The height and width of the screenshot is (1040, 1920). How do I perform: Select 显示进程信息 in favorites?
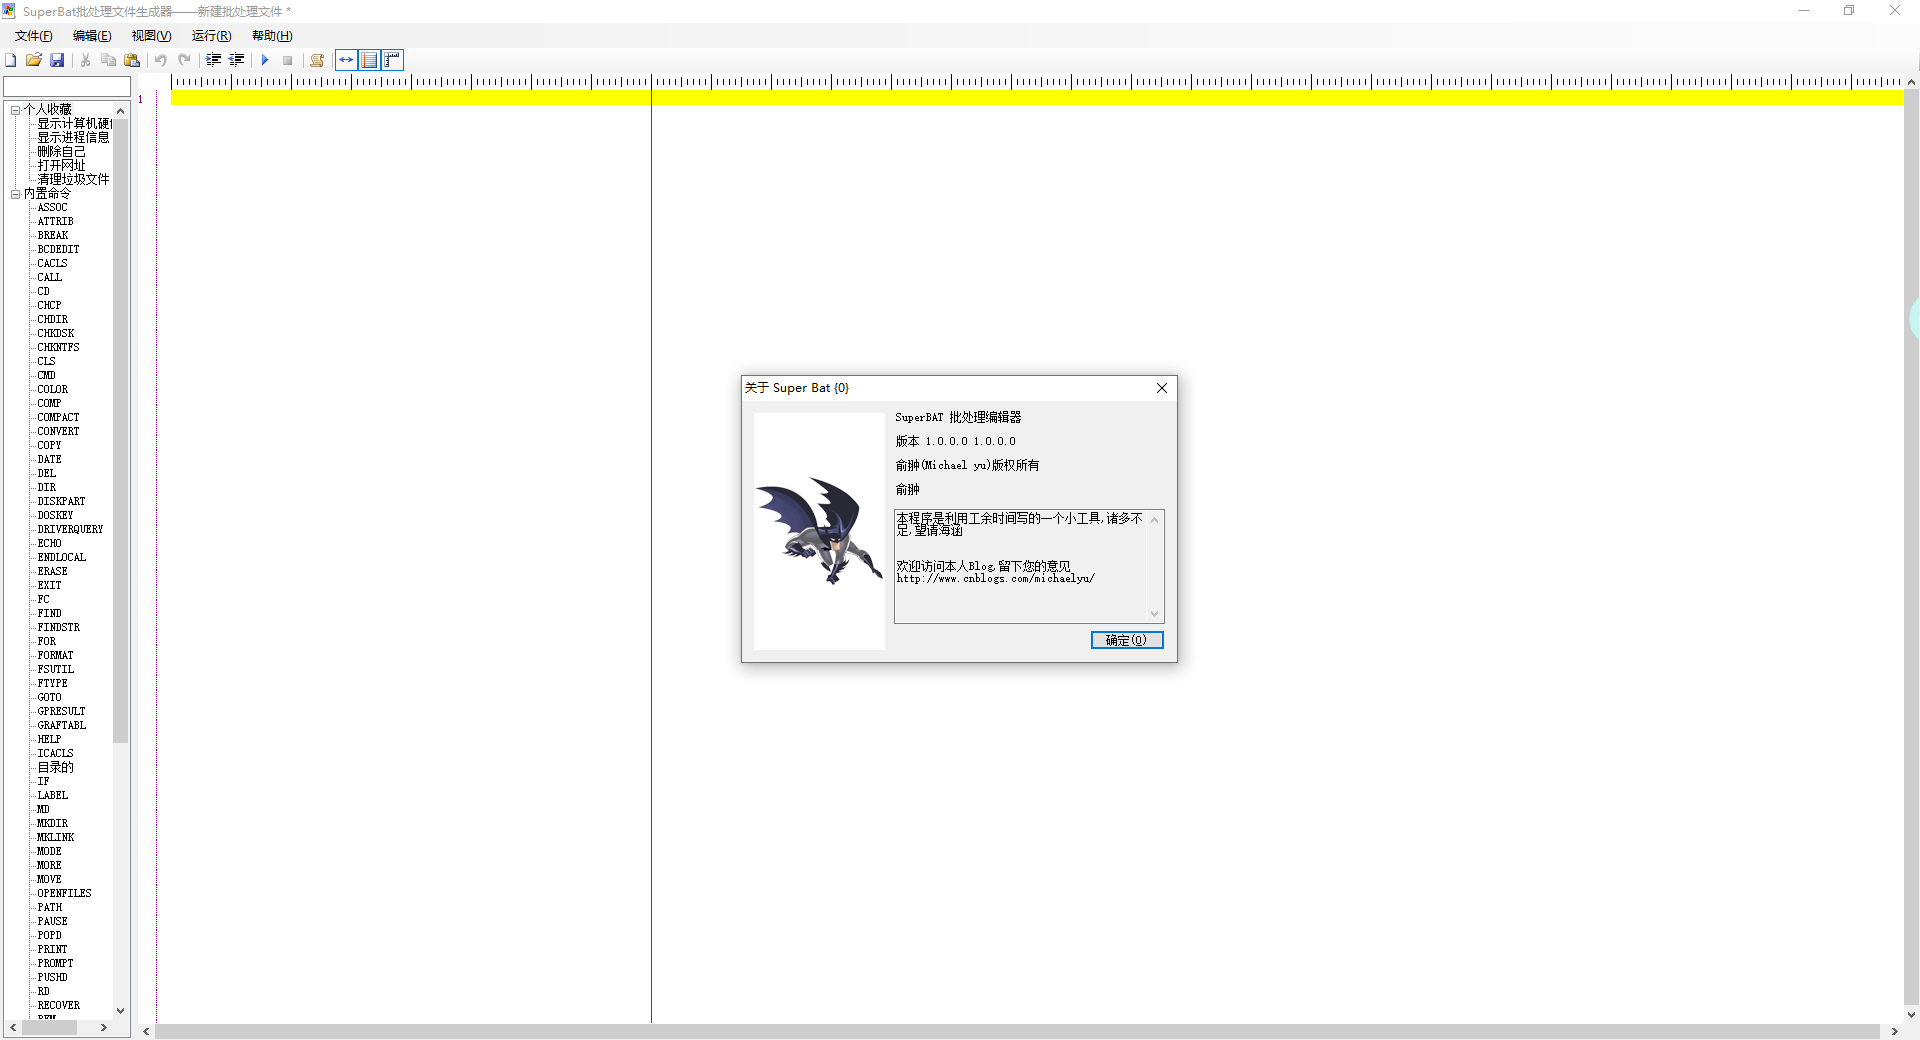point(73,138)
